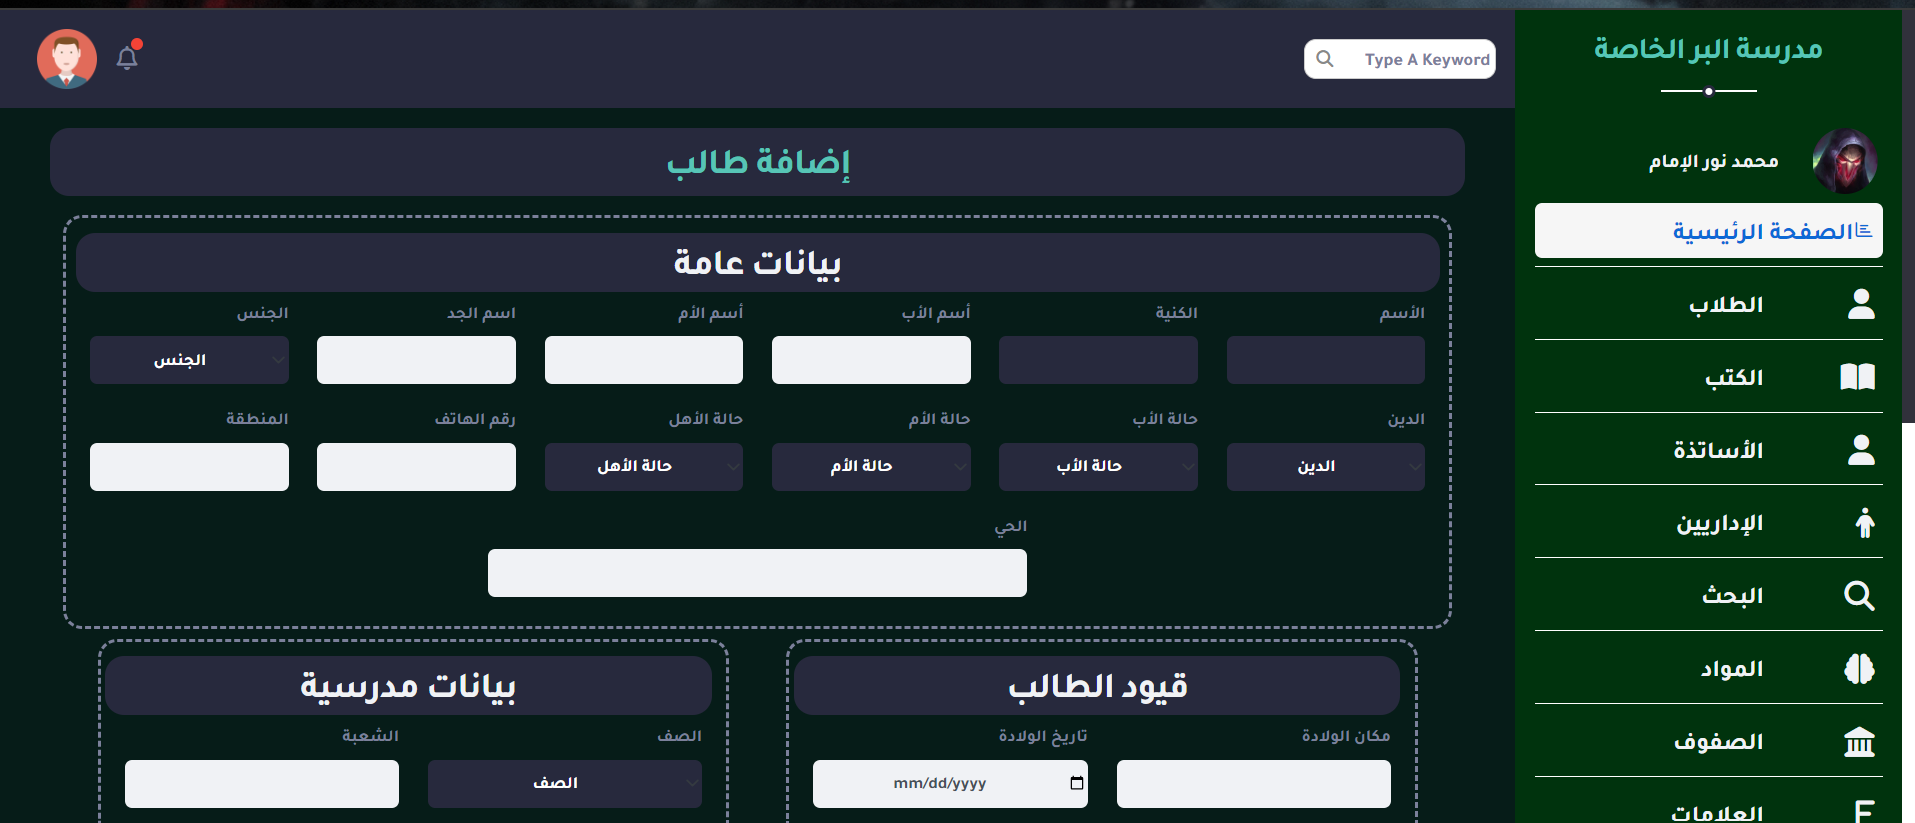
Task: Open the البحث sidebar item
Action: 1732,596
